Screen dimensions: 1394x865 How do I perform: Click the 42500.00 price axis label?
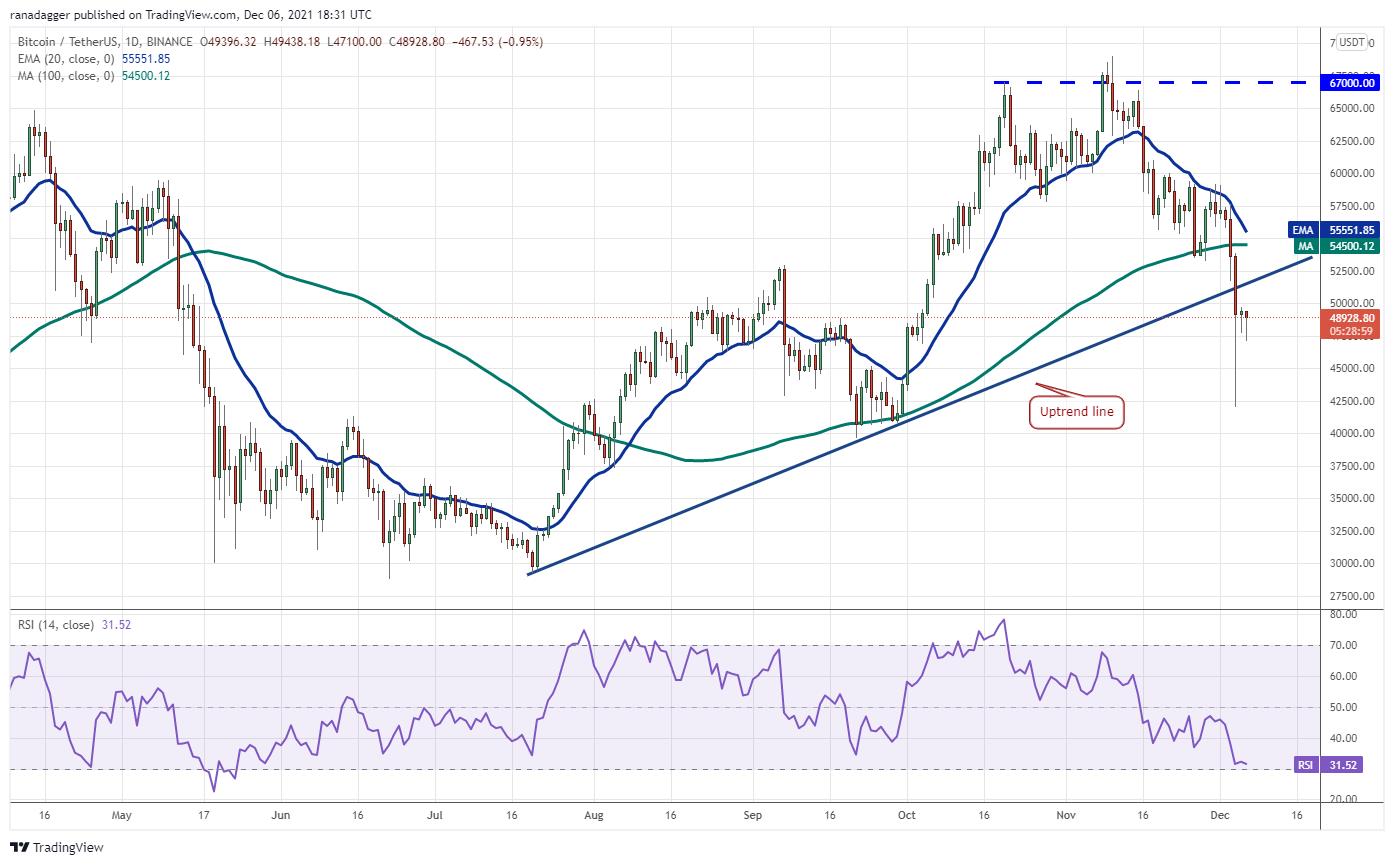(1352, 401)
